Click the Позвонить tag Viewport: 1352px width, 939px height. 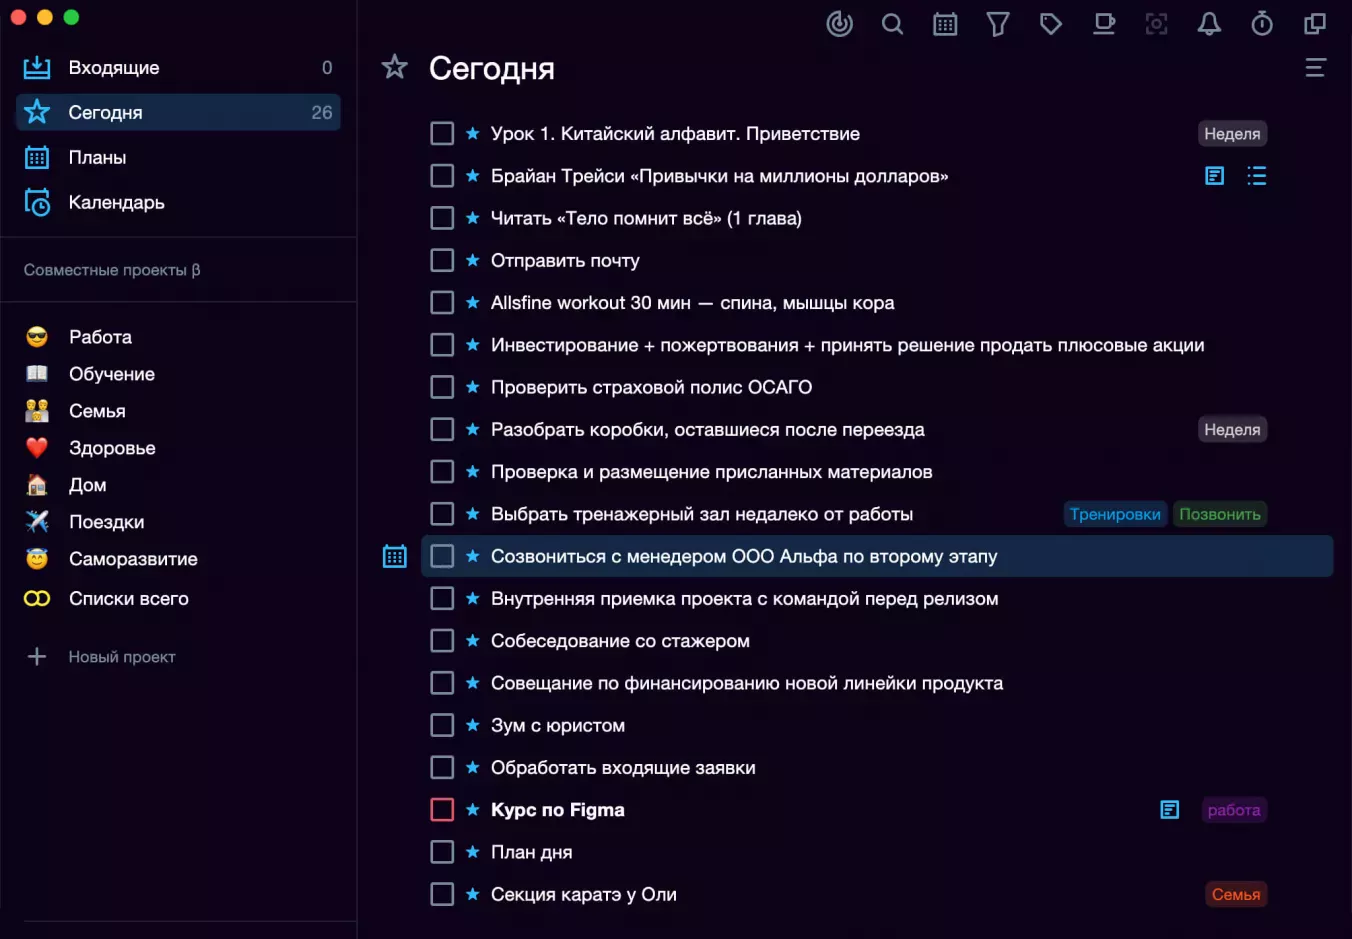[1220, 514]
